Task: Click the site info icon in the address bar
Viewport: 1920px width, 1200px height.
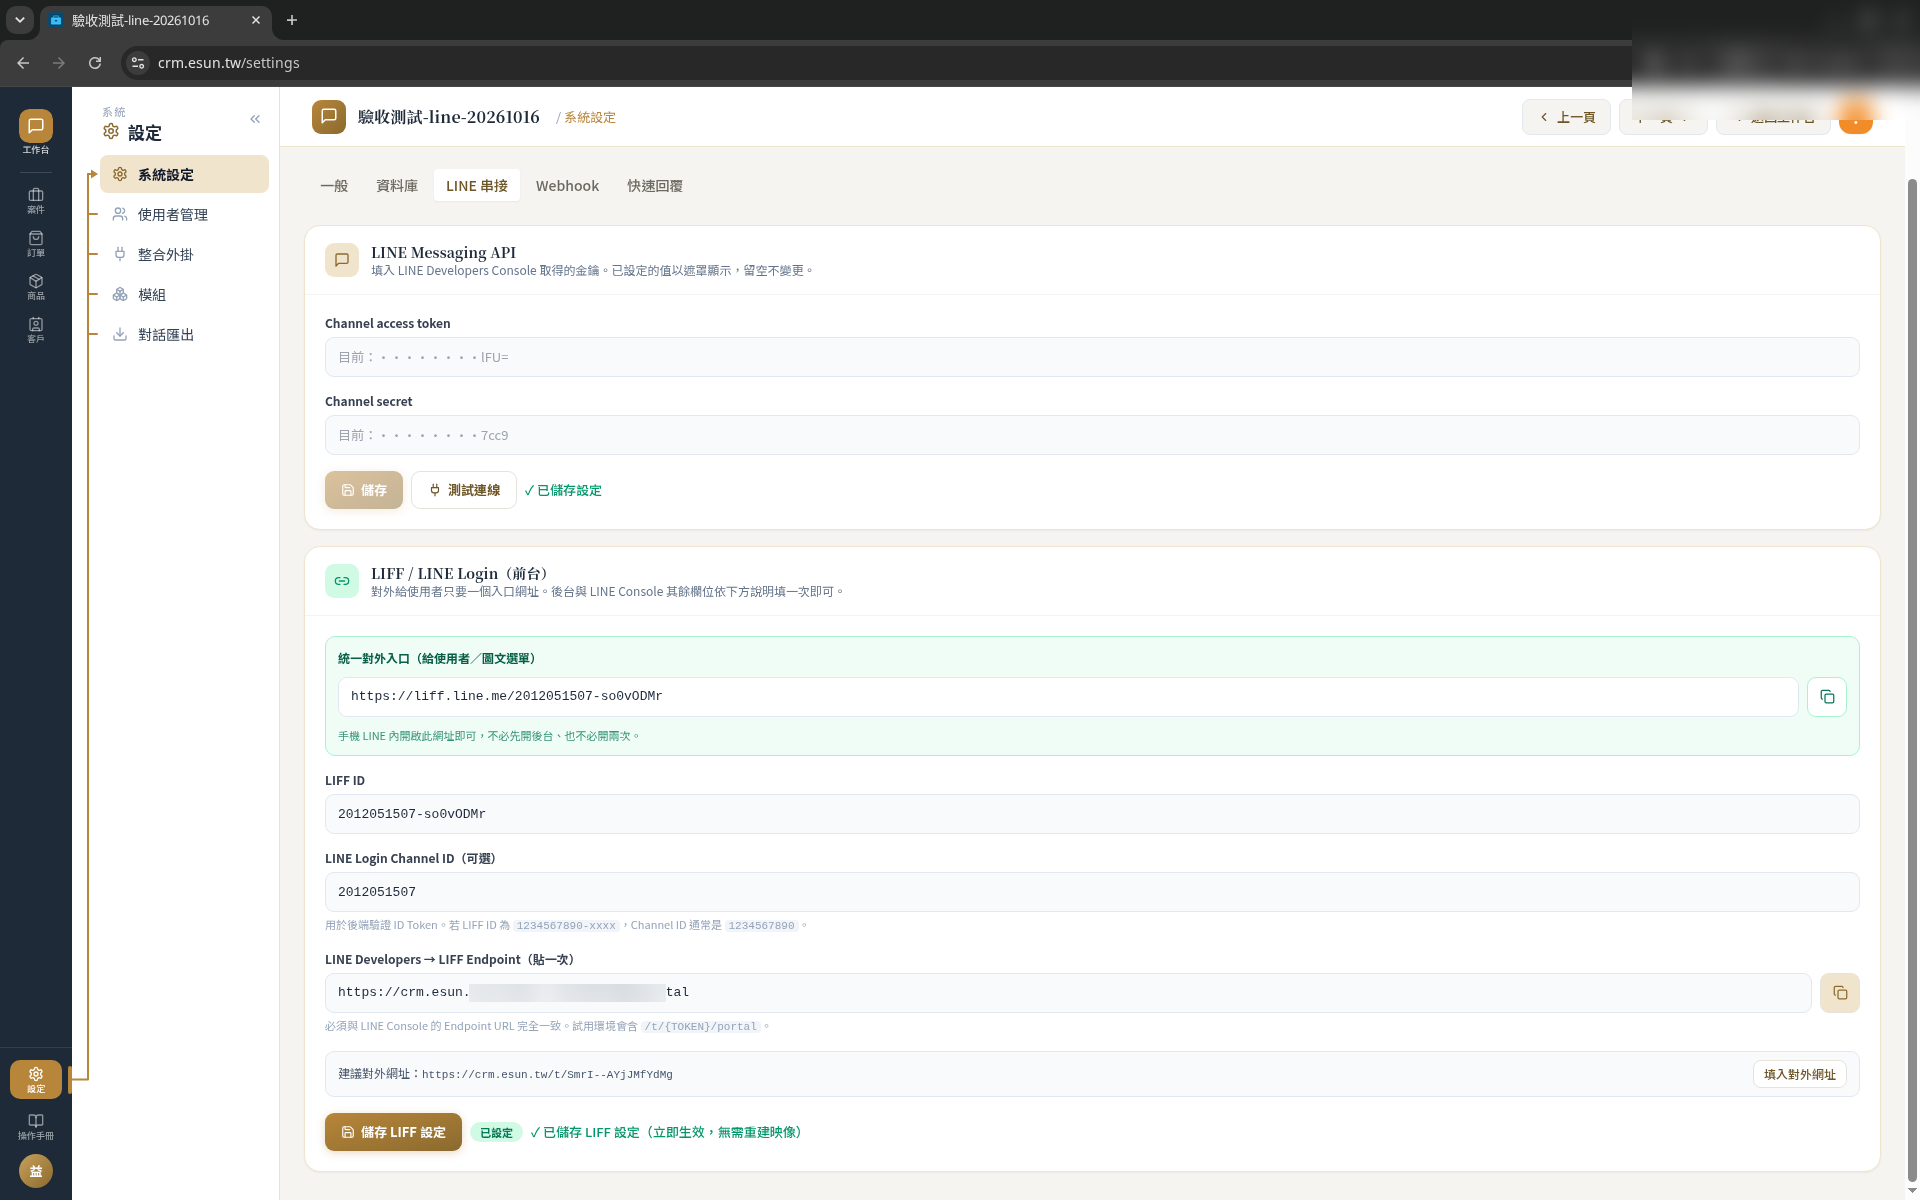Action: coord(138,63)
